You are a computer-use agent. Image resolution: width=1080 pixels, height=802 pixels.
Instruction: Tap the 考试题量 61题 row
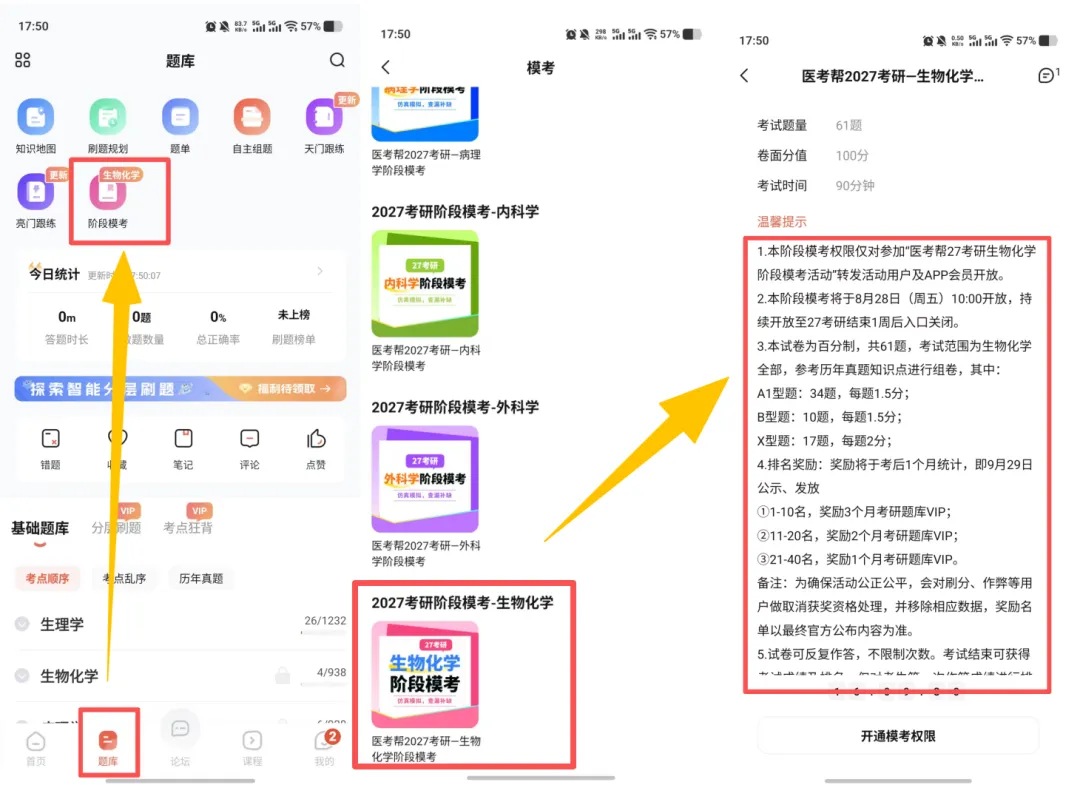809,125
